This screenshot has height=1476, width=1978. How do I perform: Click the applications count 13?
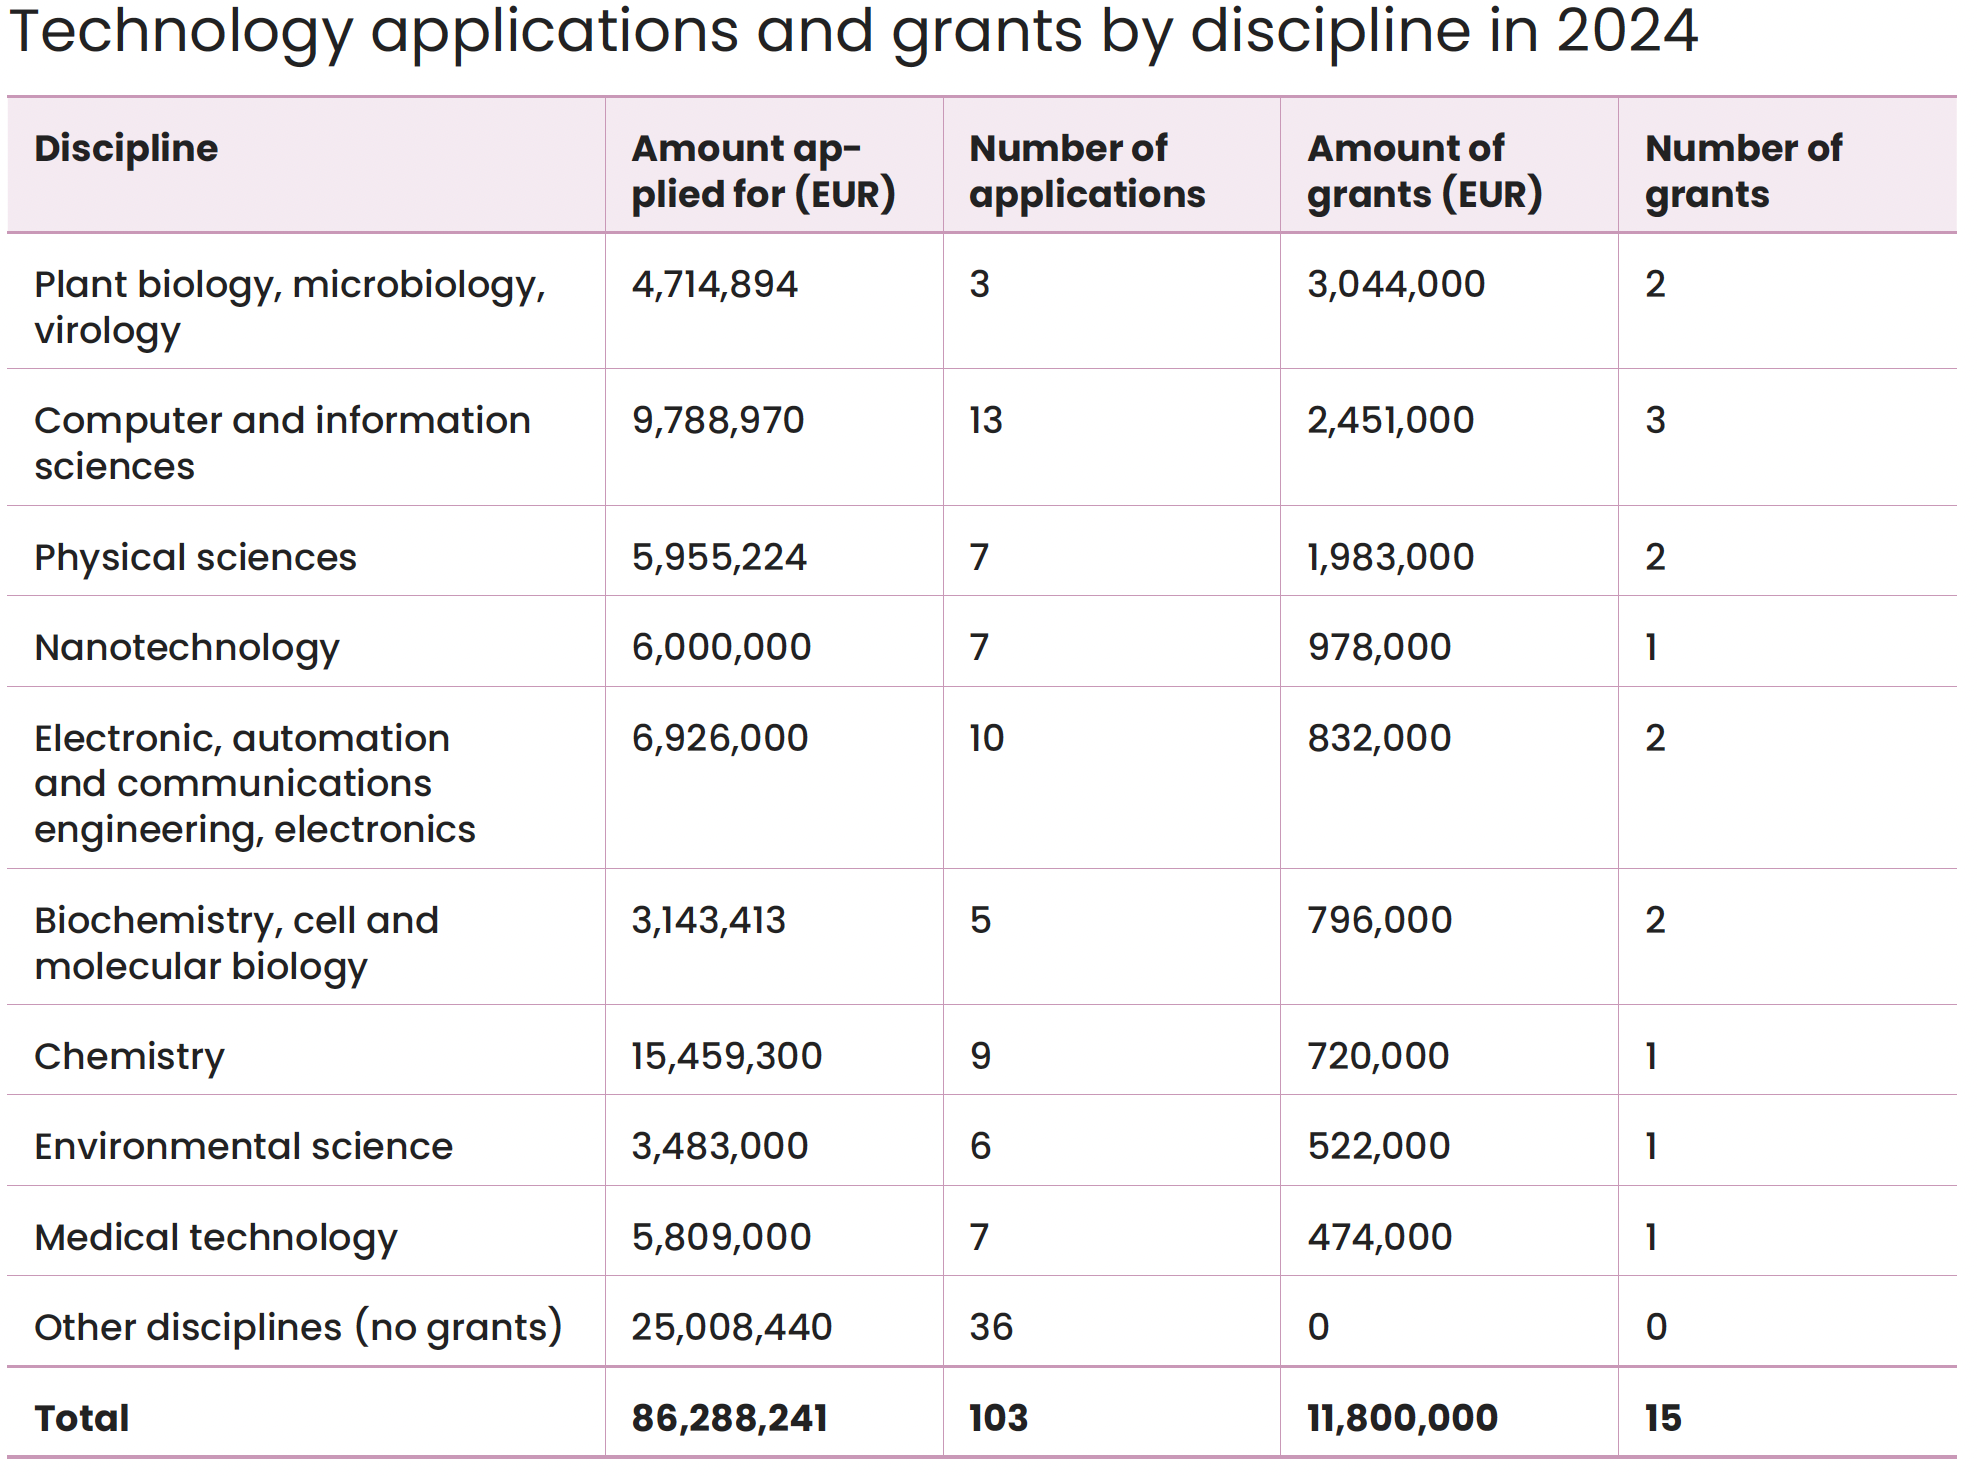pyautogui.click(x=986, y=421)
